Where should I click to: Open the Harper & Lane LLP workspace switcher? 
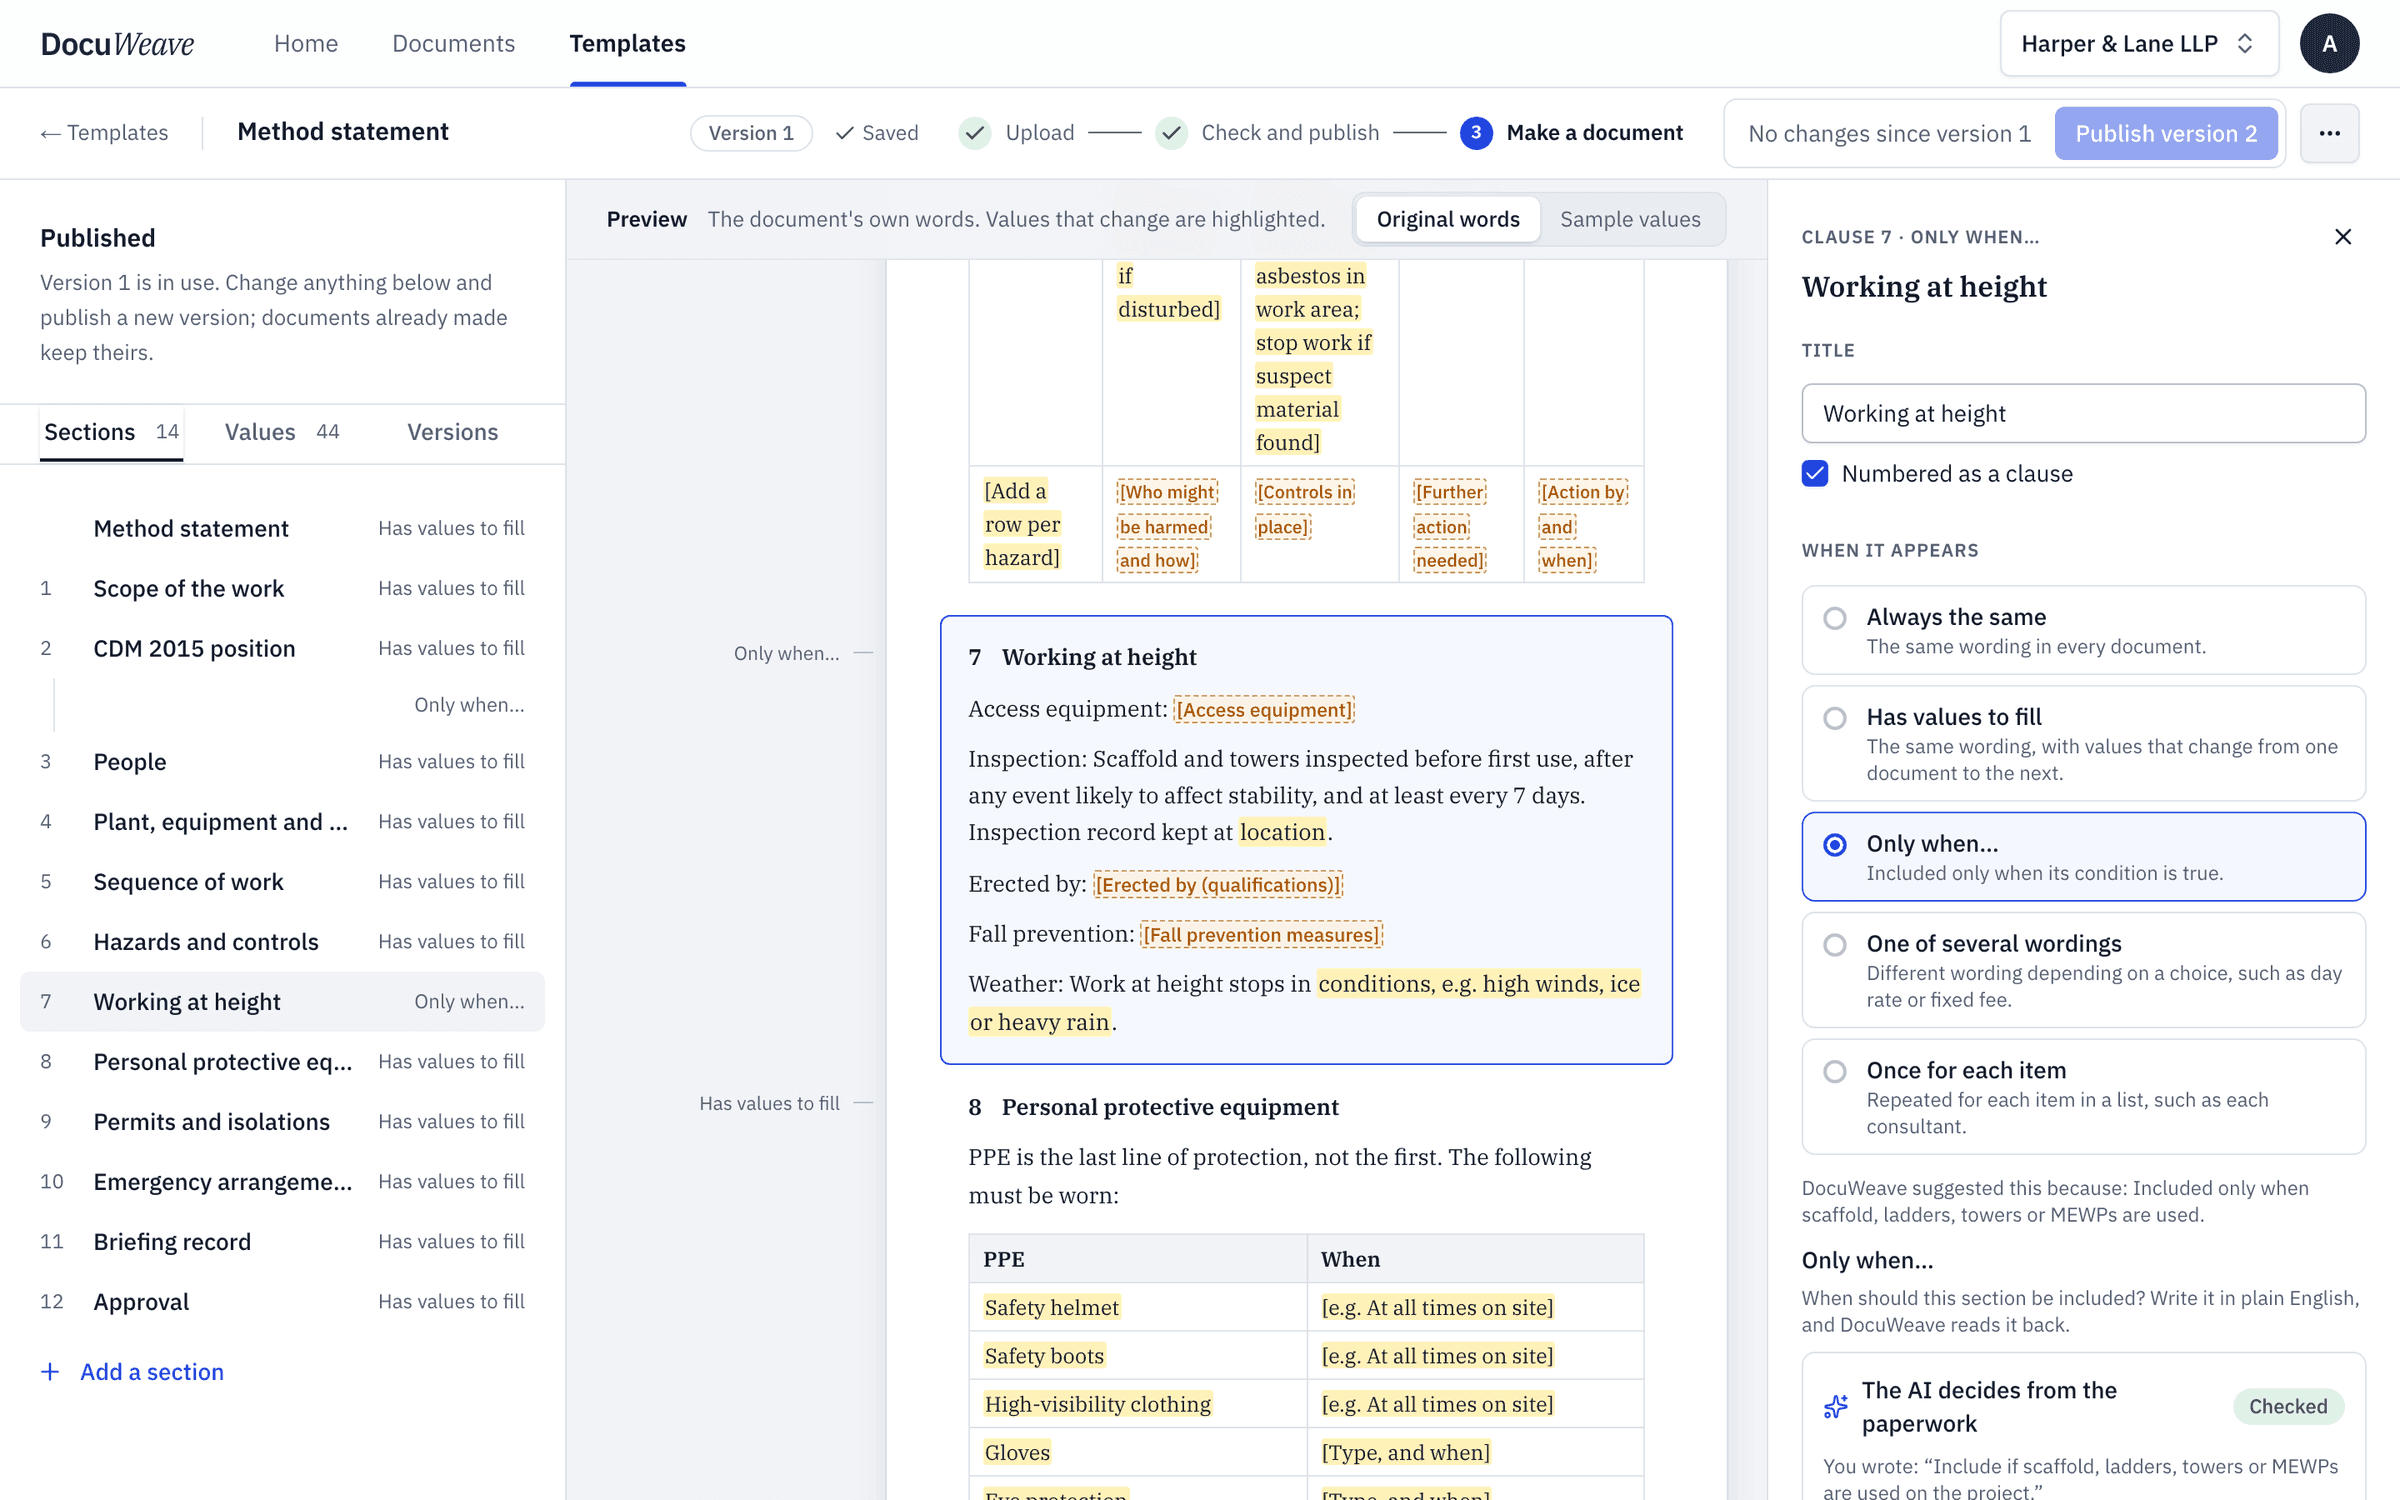point(2139,43)
